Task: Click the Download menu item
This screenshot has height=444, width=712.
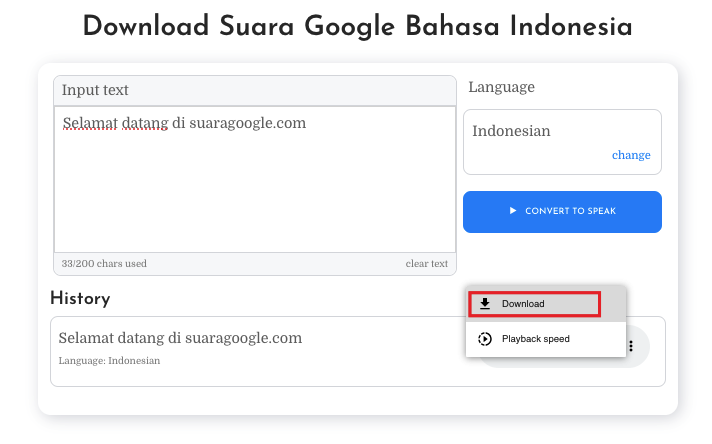Action: 545,304
